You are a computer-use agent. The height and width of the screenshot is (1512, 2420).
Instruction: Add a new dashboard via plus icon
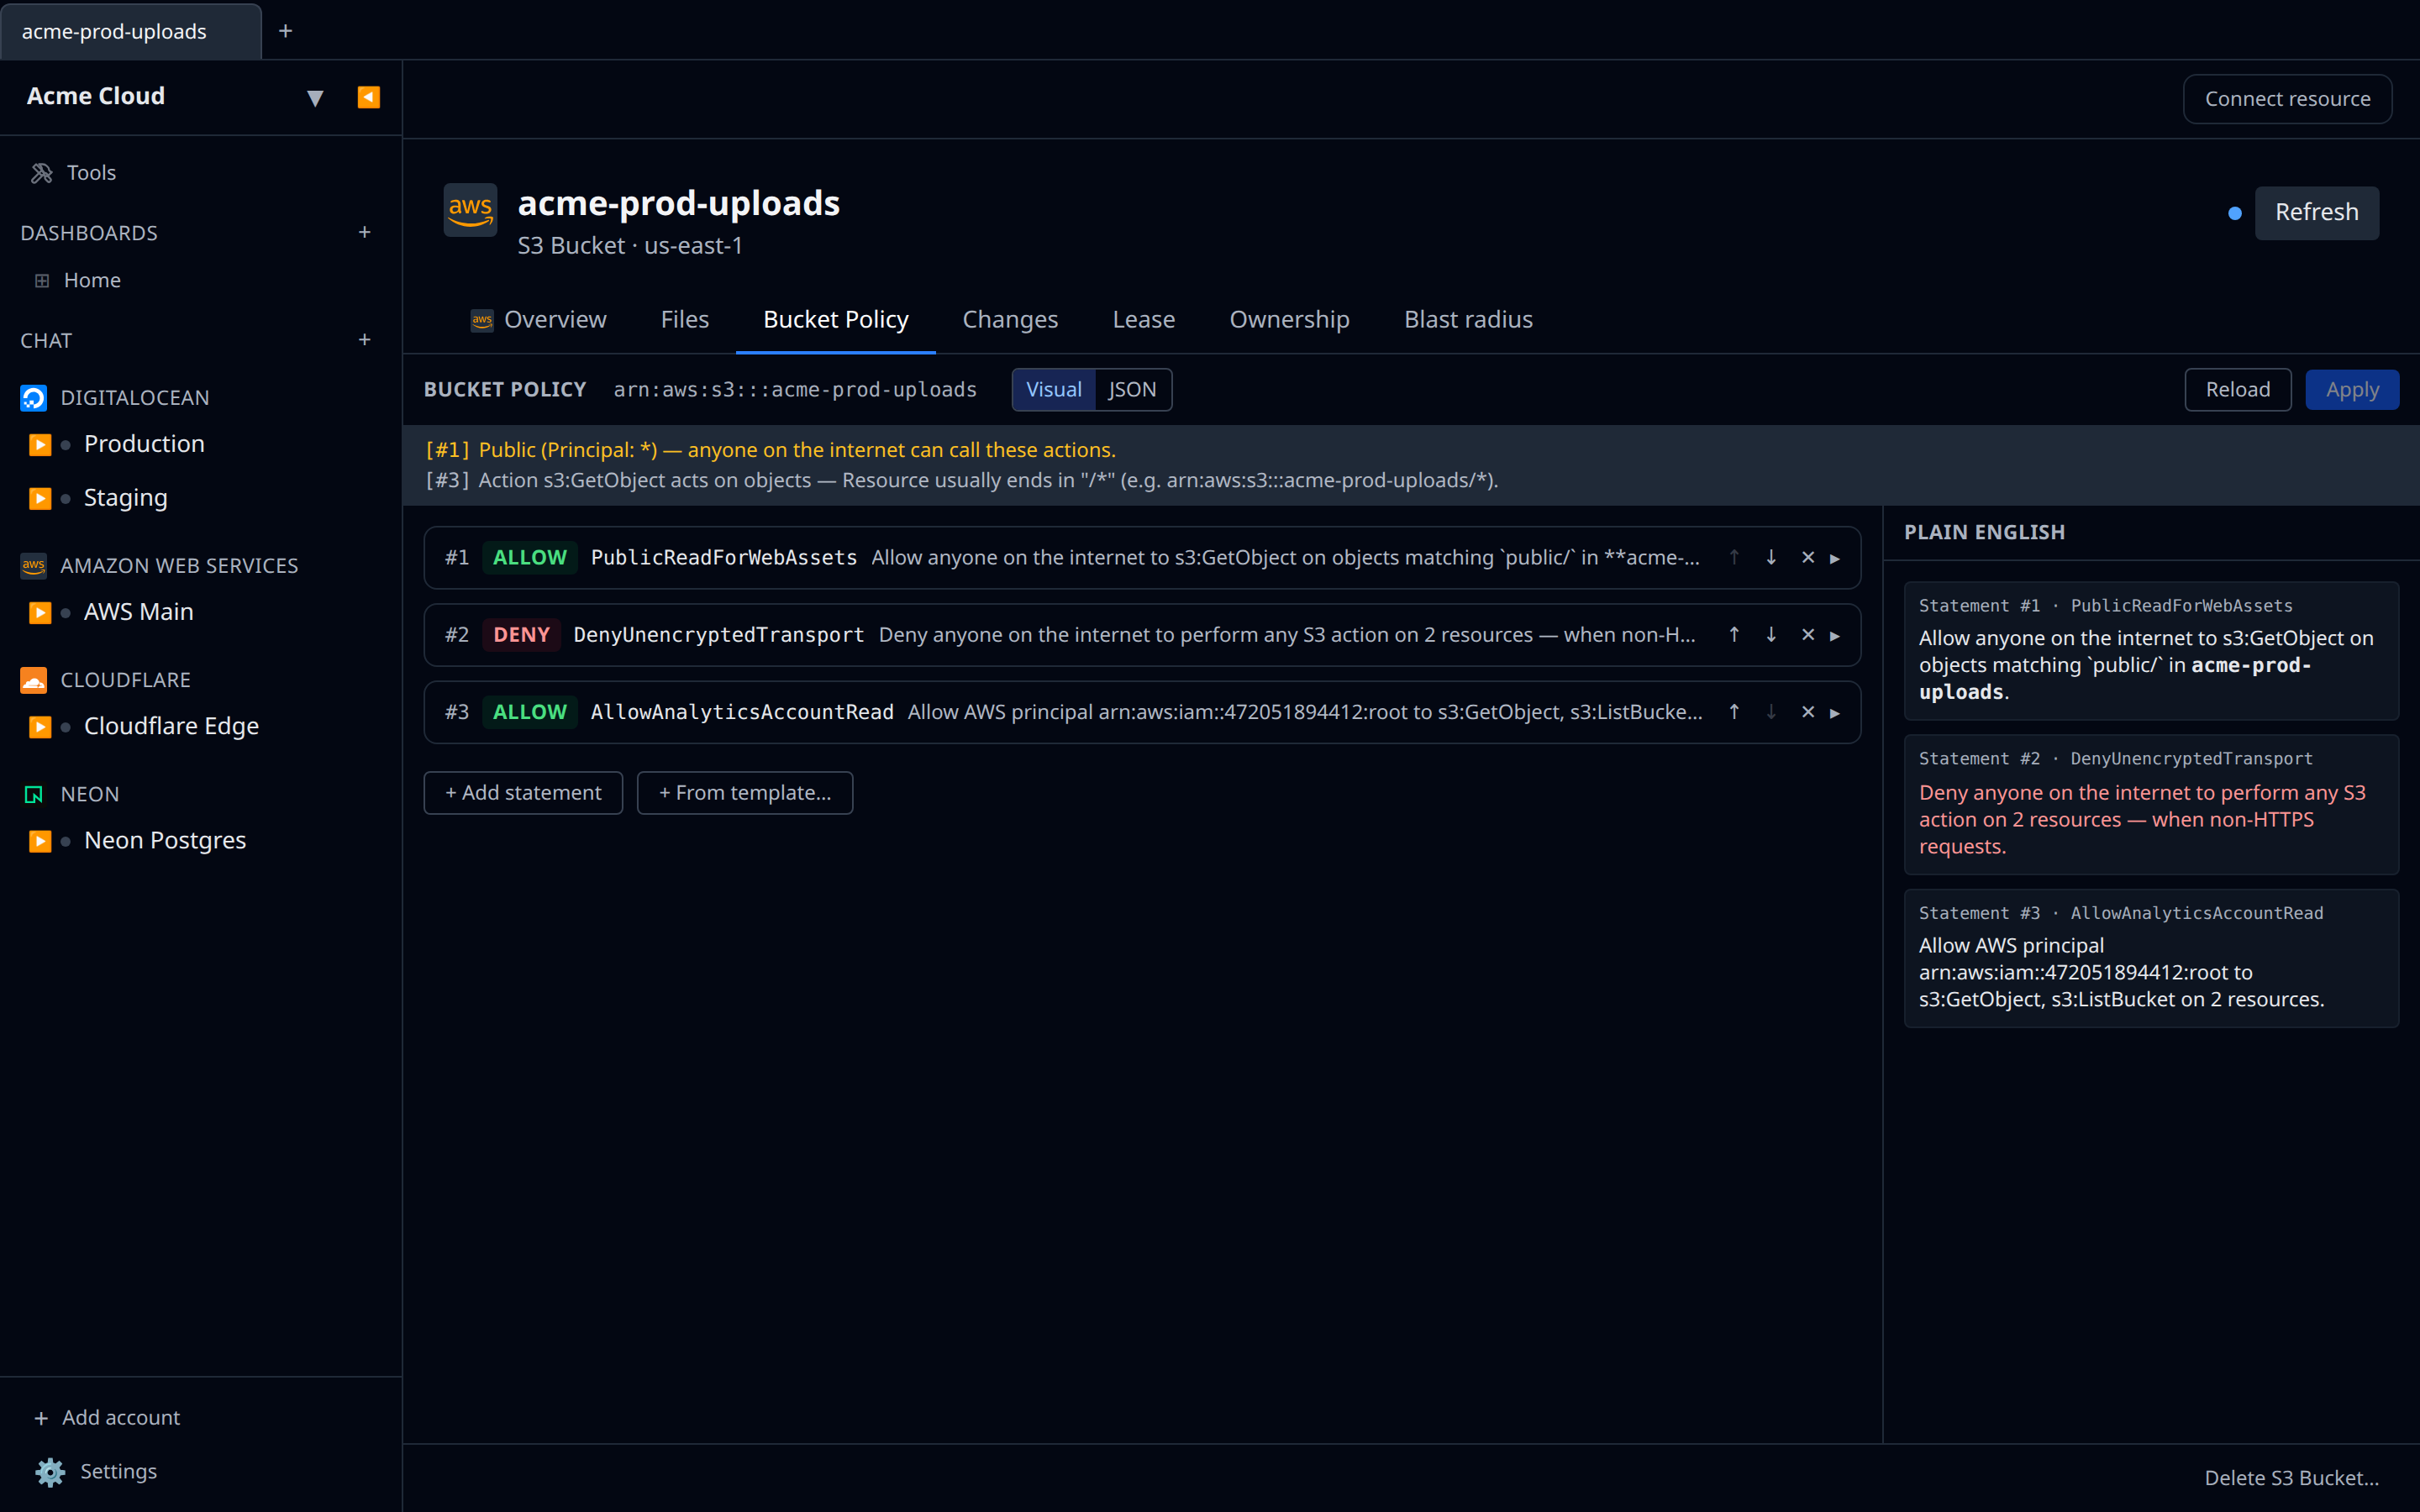point(364,232)
